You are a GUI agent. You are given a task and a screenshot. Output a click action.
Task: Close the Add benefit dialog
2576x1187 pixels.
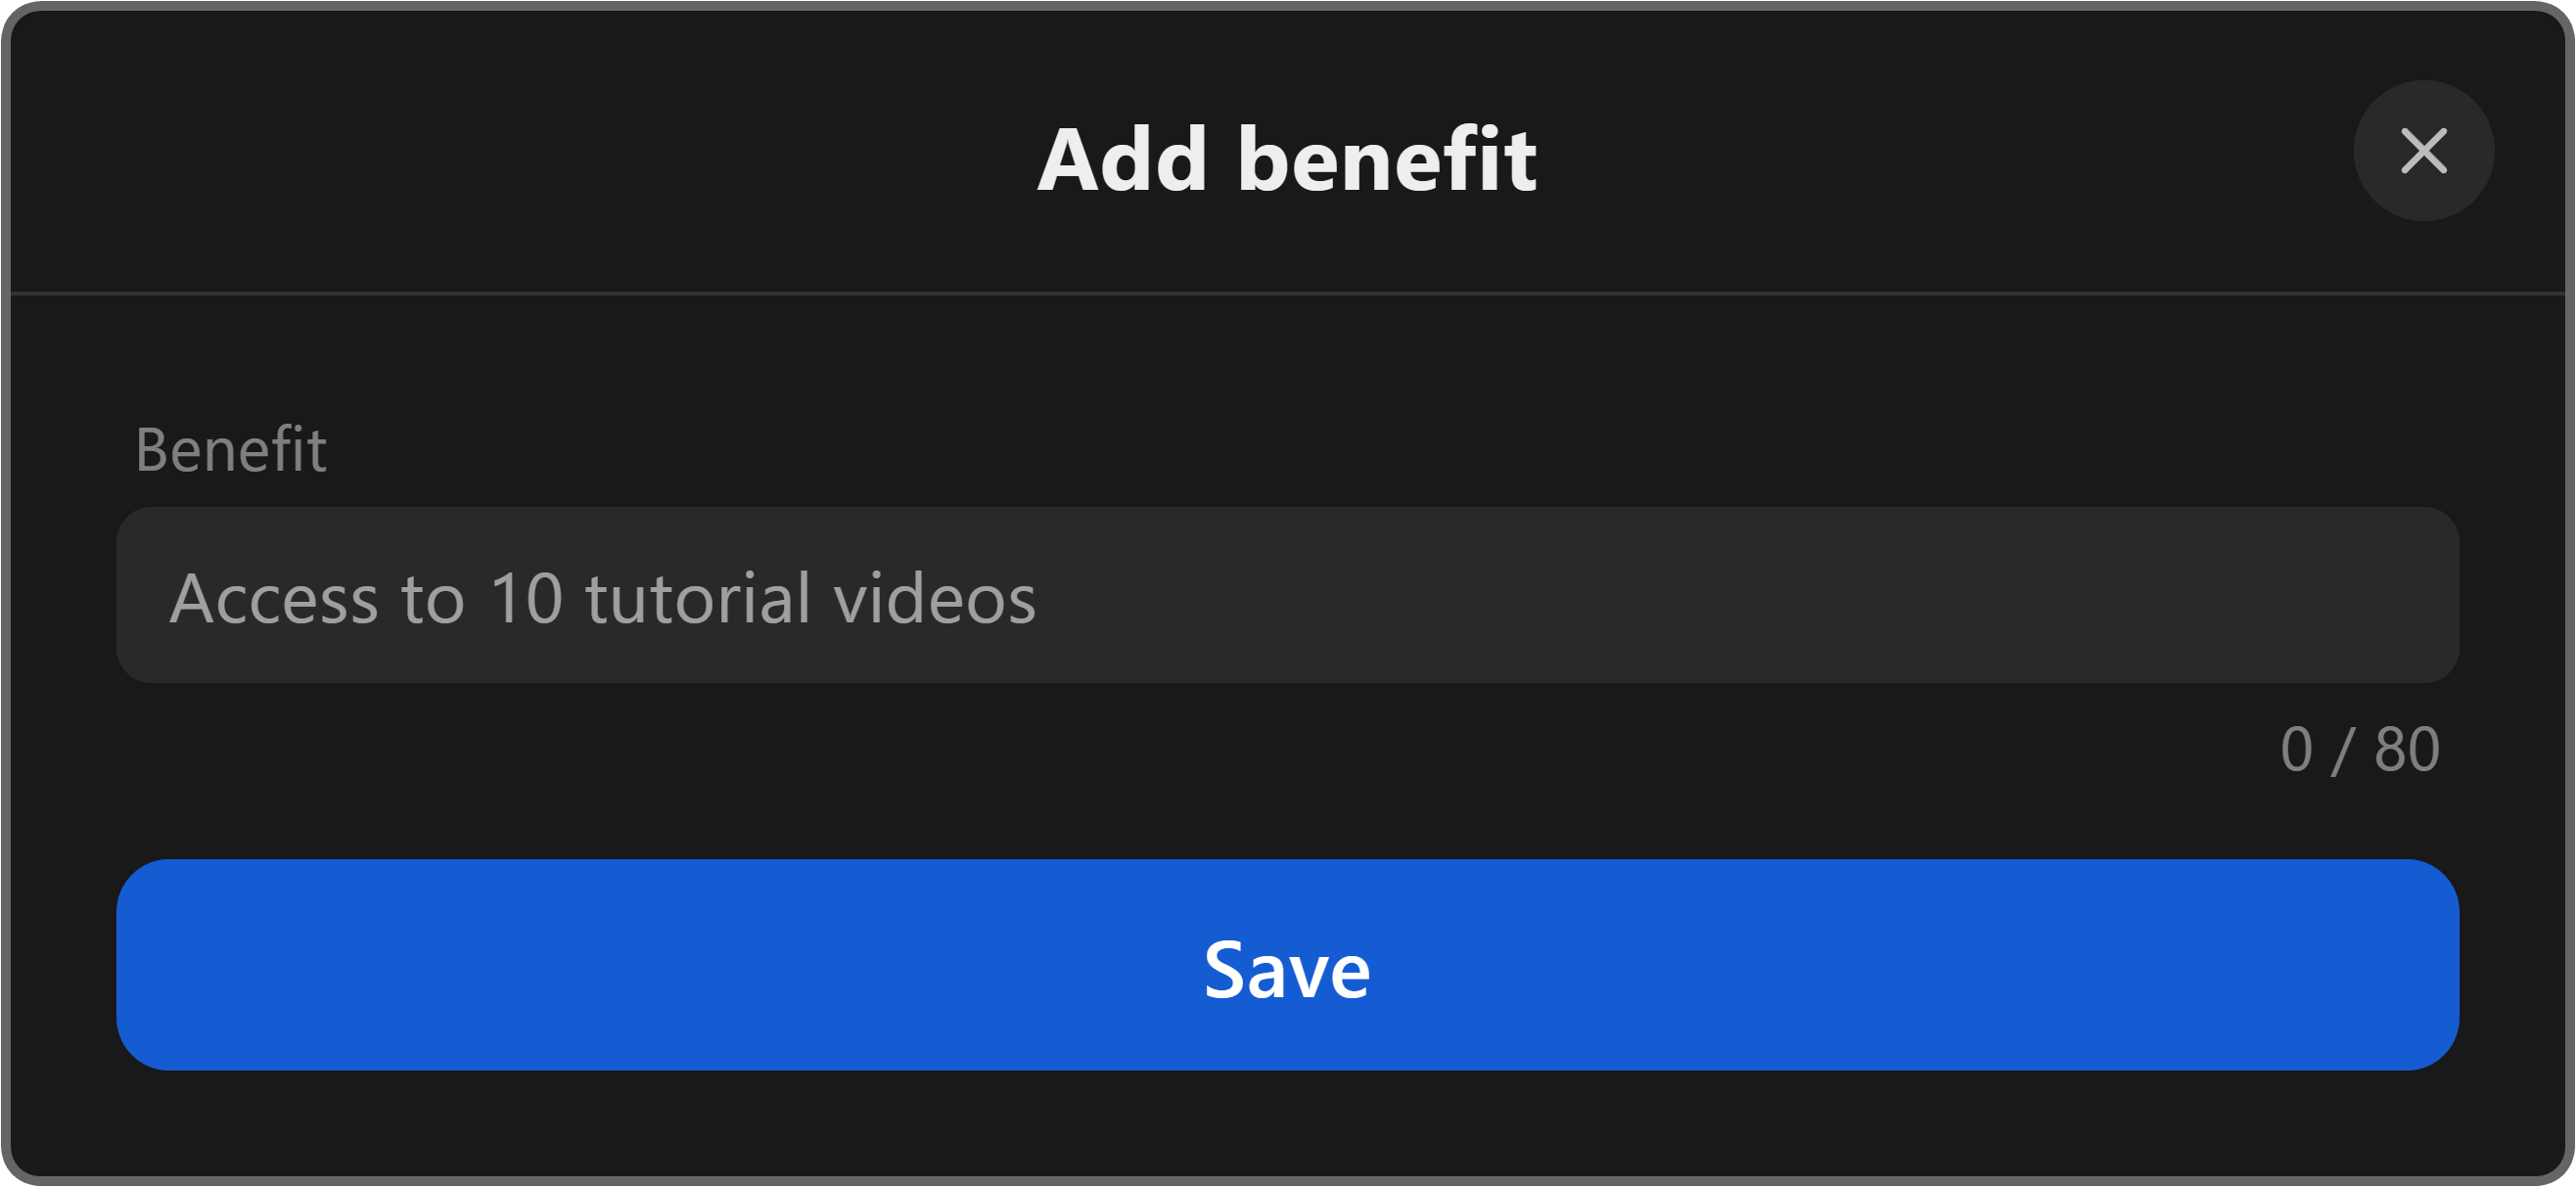[x=2423, y=151]
